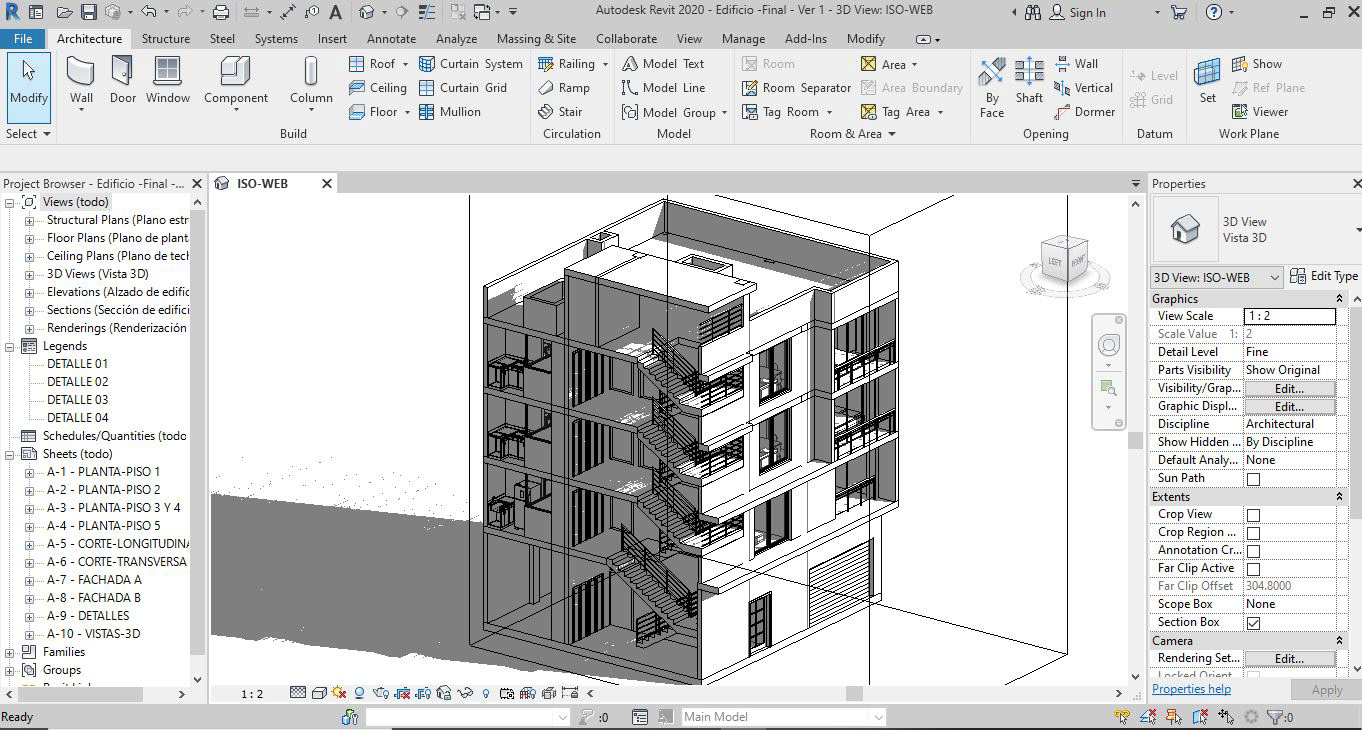
Task: Switch to the Massing & Site tab
Action: 536,38
